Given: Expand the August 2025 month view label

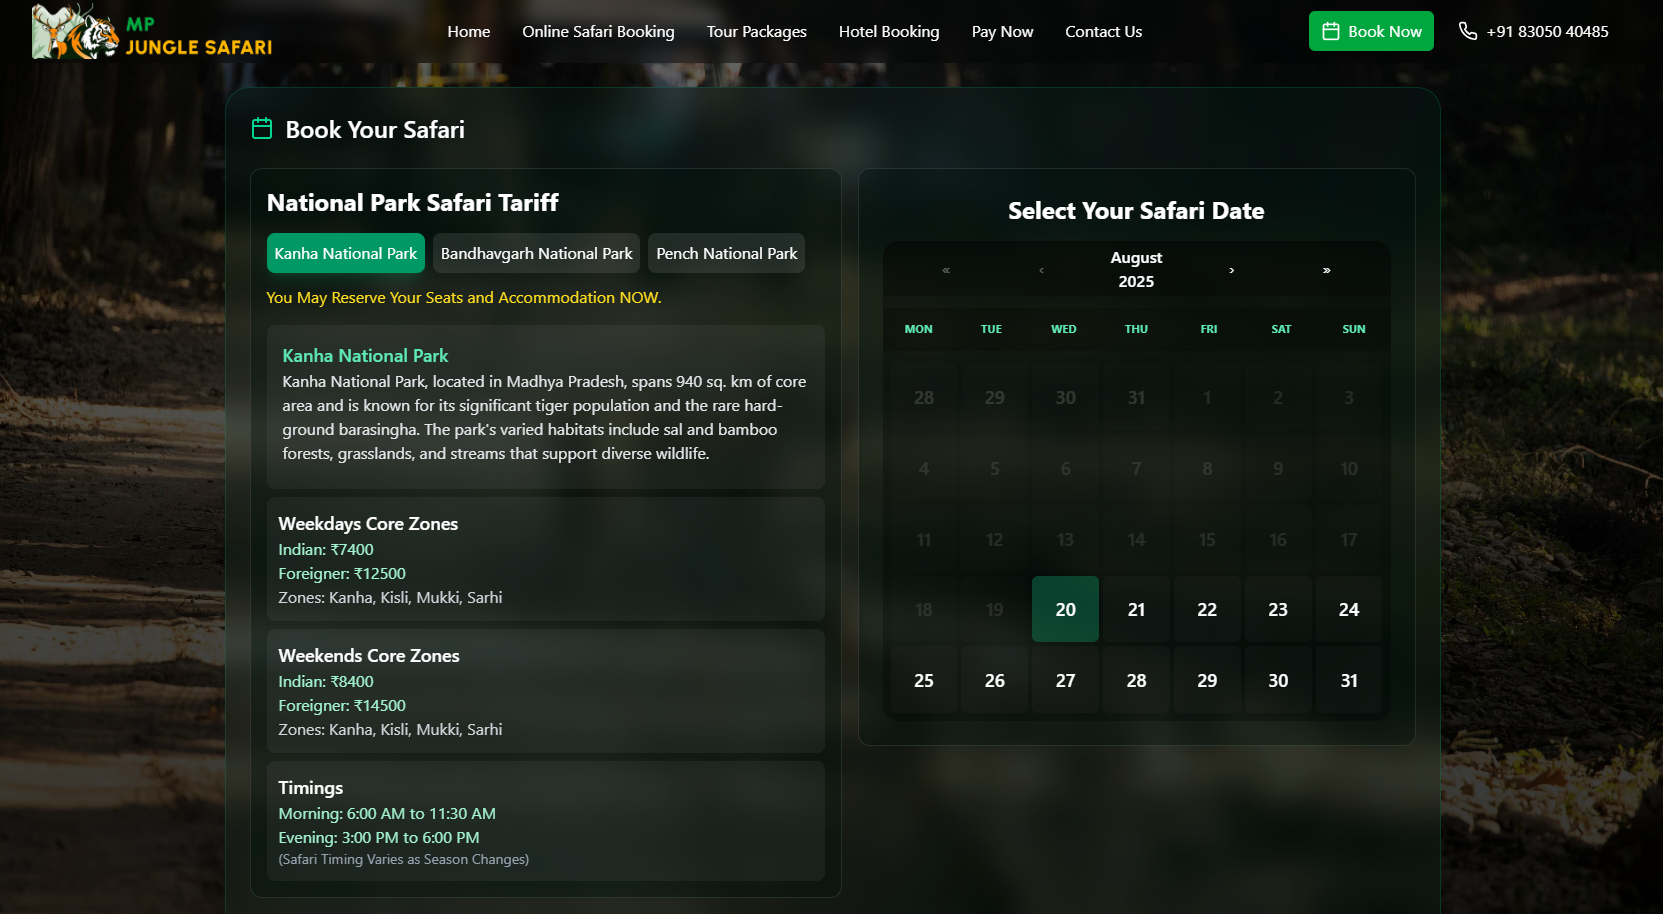Looking at the screenshot, I should [x=1136, y=270].
